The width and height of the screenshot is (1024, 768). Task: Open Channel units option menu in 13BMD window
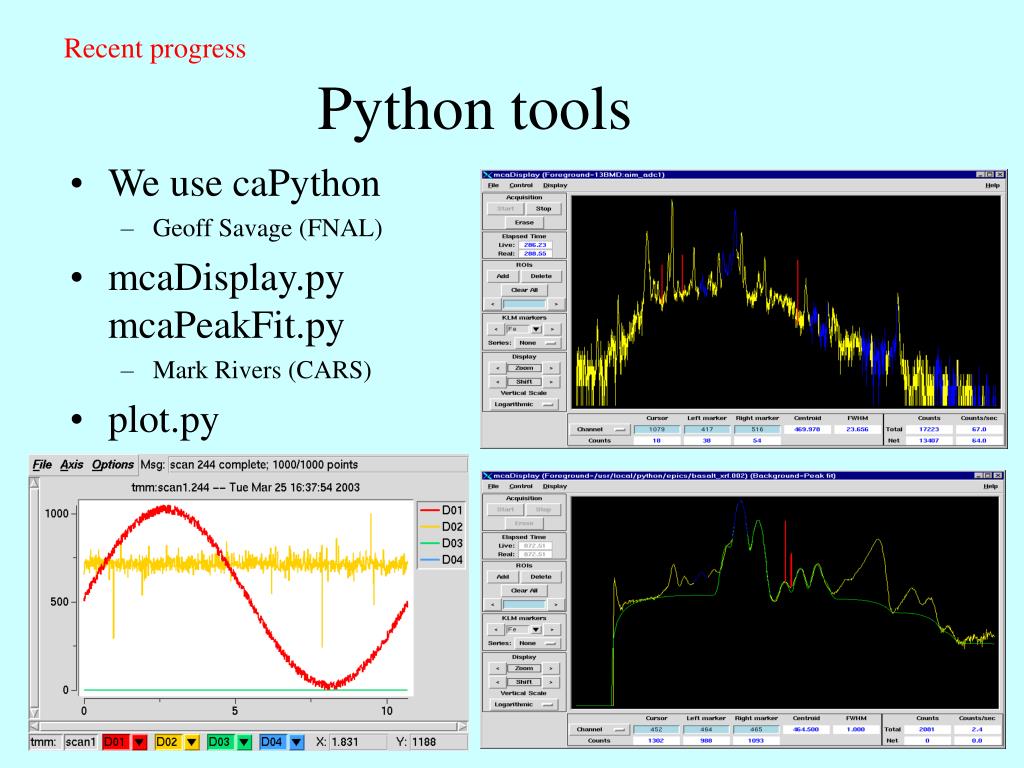[x=599, y=430]
